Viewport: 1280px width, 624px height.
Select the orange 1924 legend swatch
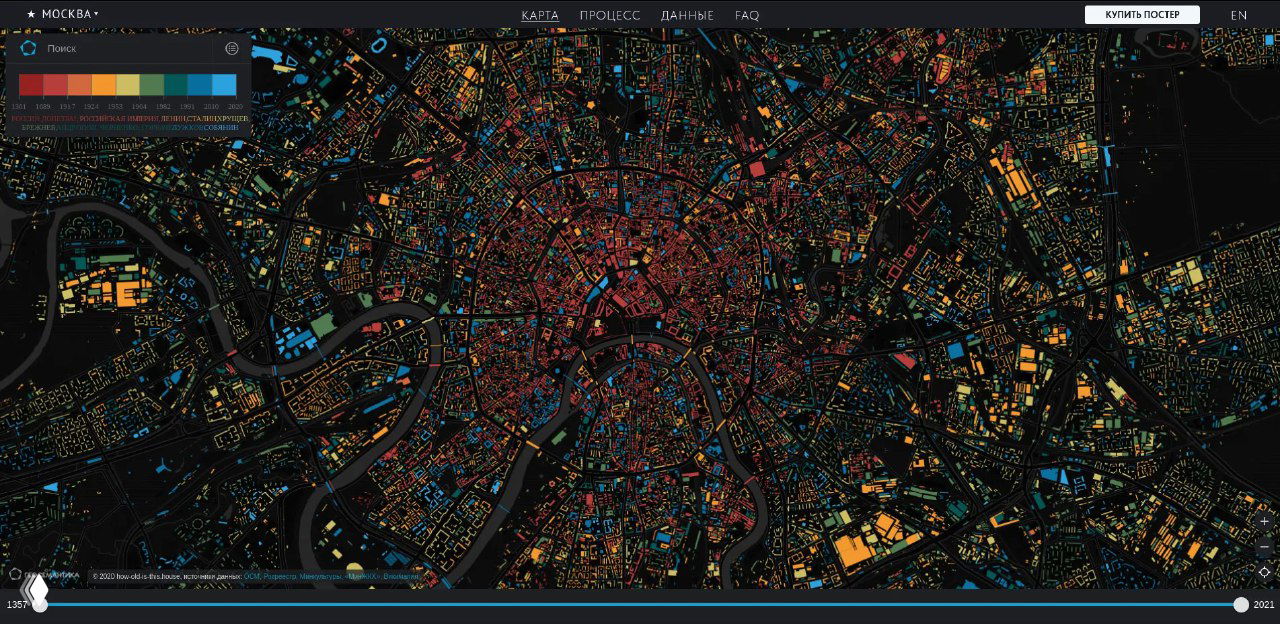(x=104, y=85)
